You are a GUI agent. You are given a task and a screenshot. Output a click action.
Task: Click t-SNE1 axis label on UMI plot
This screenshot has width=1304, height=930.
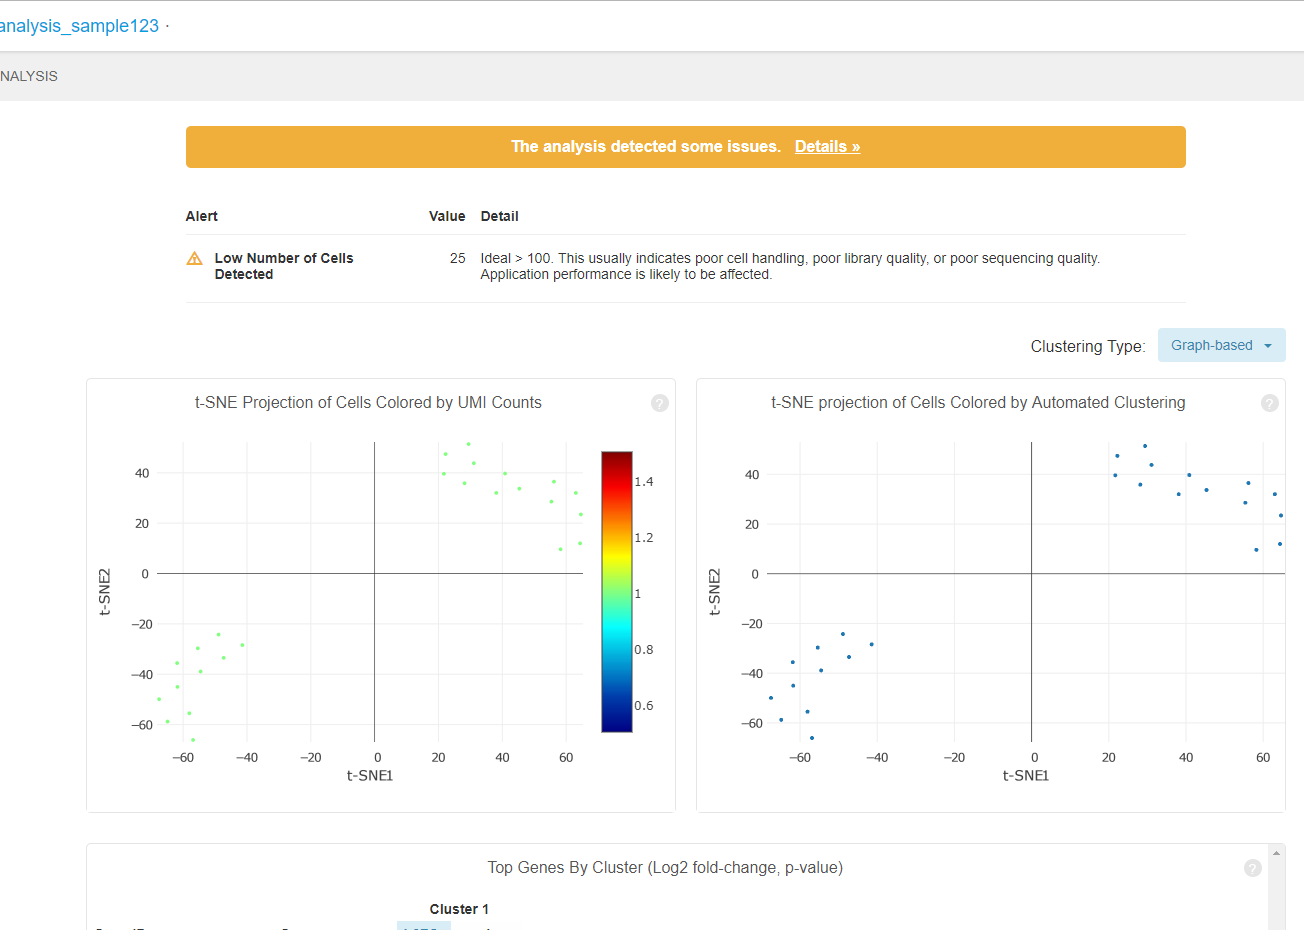[x=369, y=776]
